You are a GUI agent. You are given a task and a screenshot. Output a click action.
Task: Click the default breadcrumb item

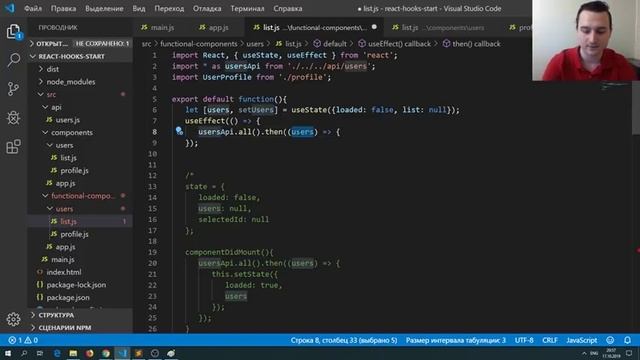pyautogui.click(x=334, y=44)
